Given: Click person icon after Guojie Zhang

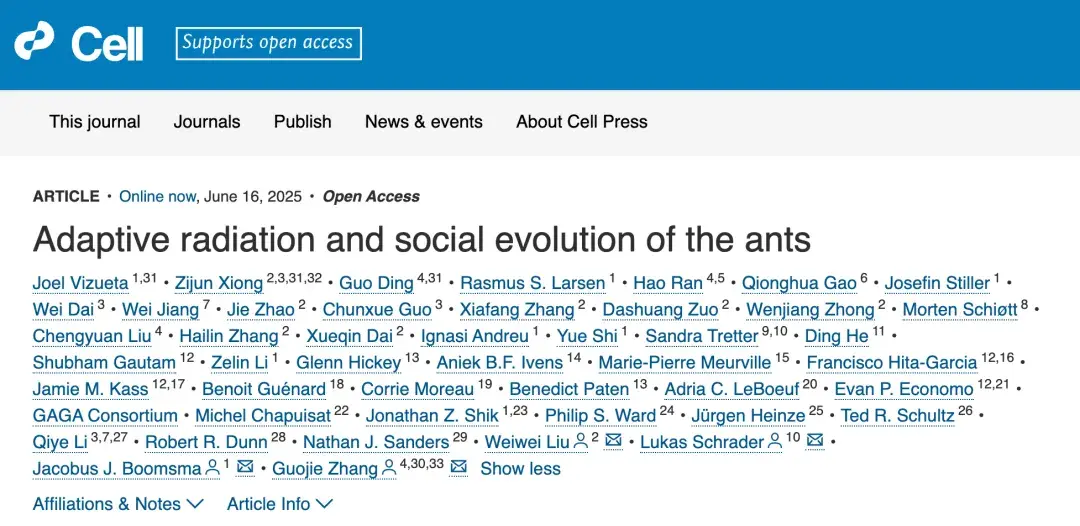Looking at the screenshot, I should 389,467.
